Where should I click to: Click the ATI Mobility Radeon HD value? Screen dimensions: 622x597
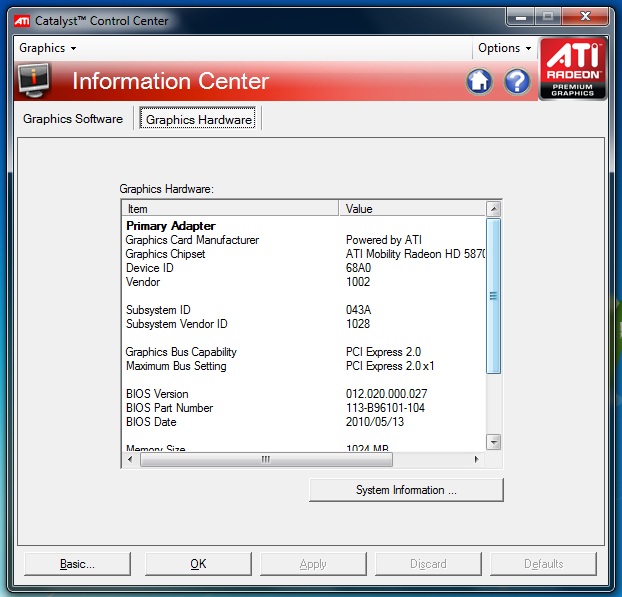point(415,254)
